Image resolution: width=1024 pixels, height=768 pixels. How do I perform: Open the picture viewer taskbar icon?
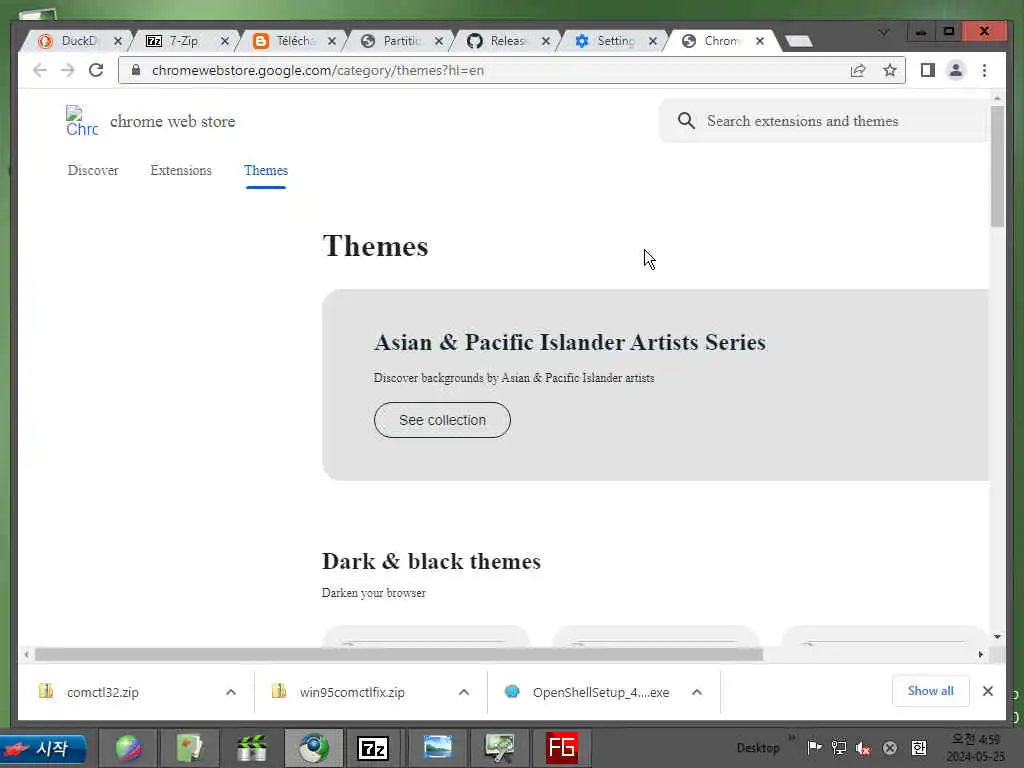click(437, 748)
